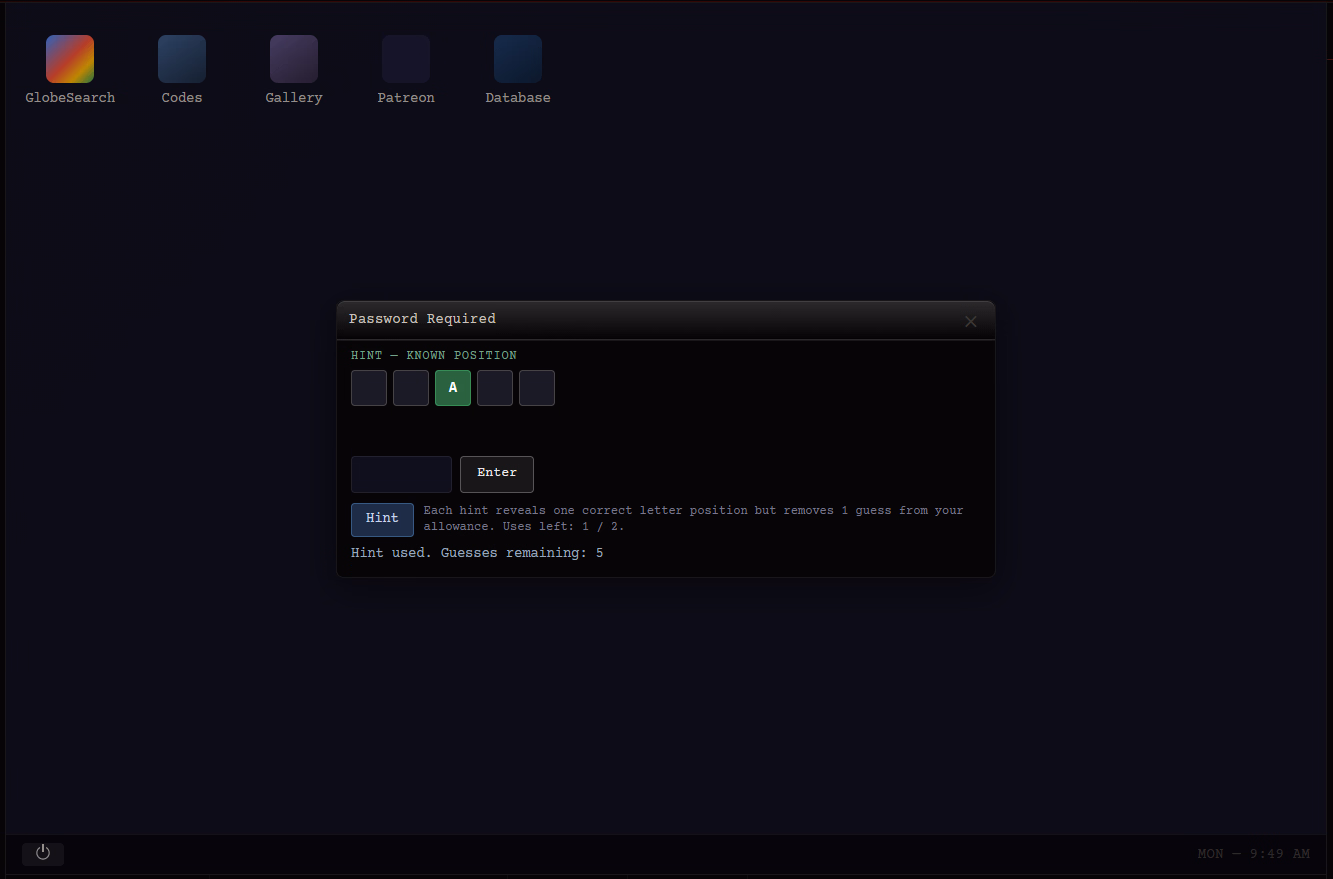This screenshot has width=1333, height=879.
Task: Open the GlobeSearch desktop icon
Action: coord(70,70)
